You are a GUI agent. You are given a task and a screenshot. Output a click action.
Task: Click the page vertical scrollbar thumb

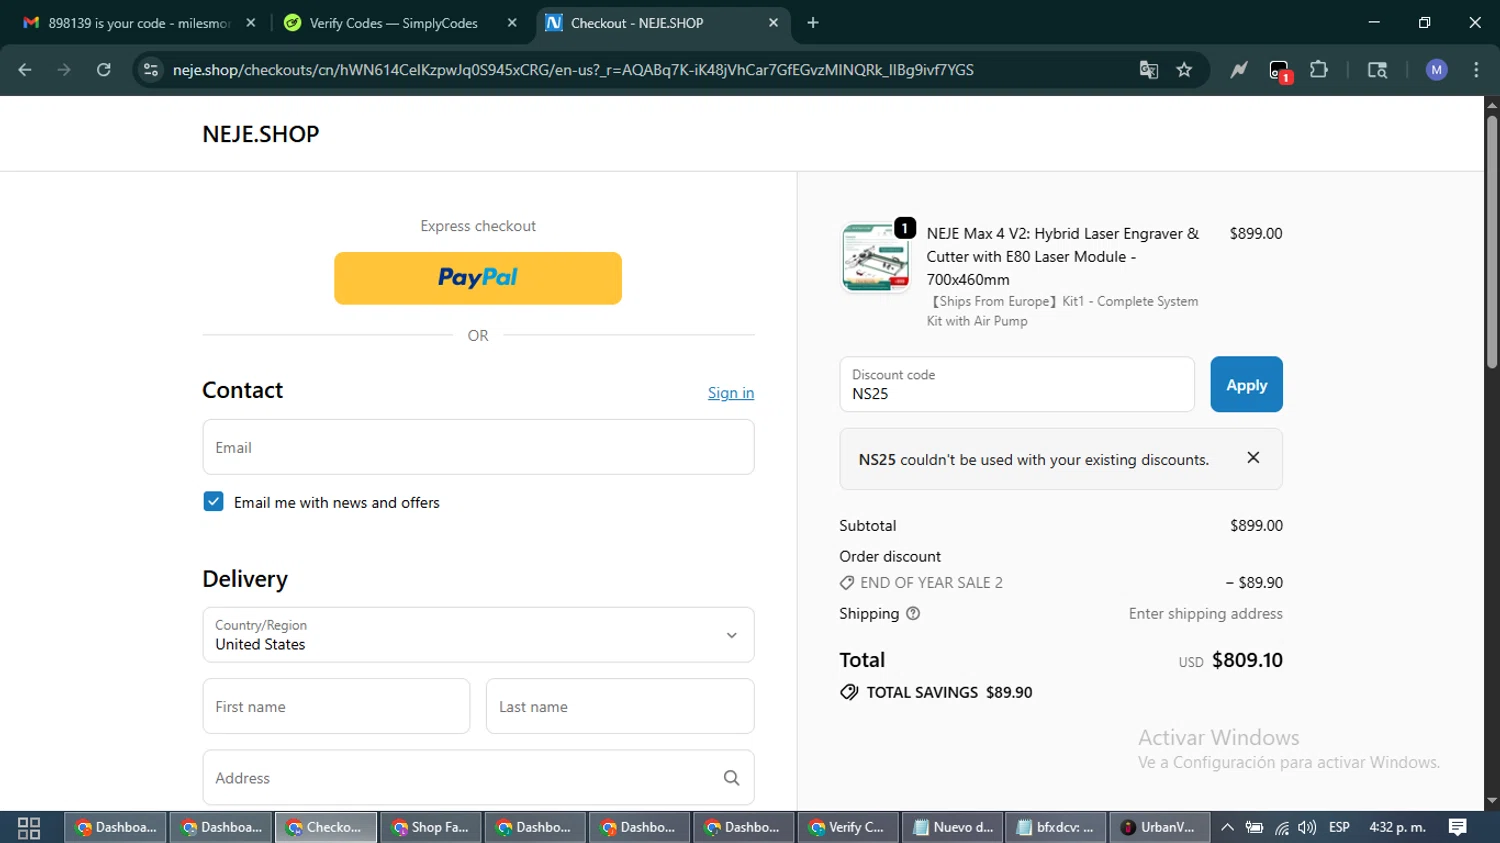pos(1492,240)
